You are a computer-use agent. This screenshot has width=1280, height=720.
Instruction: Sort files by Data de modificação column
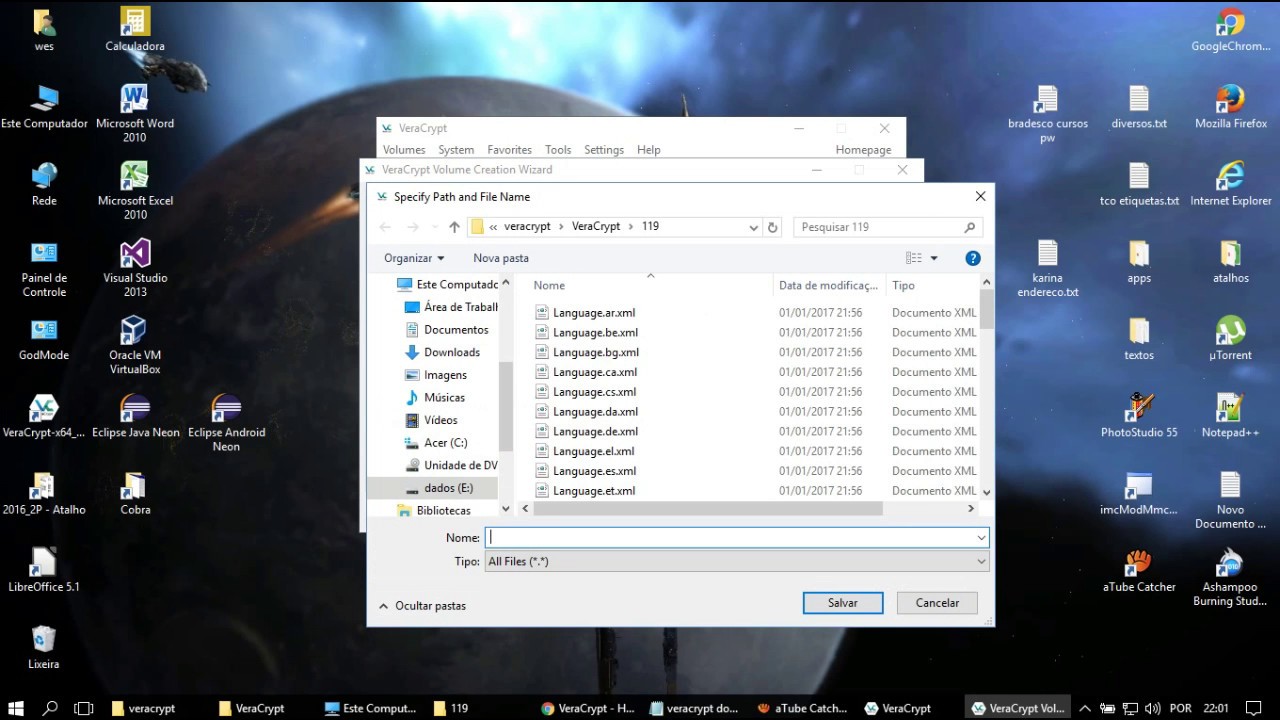click(829, 285)
